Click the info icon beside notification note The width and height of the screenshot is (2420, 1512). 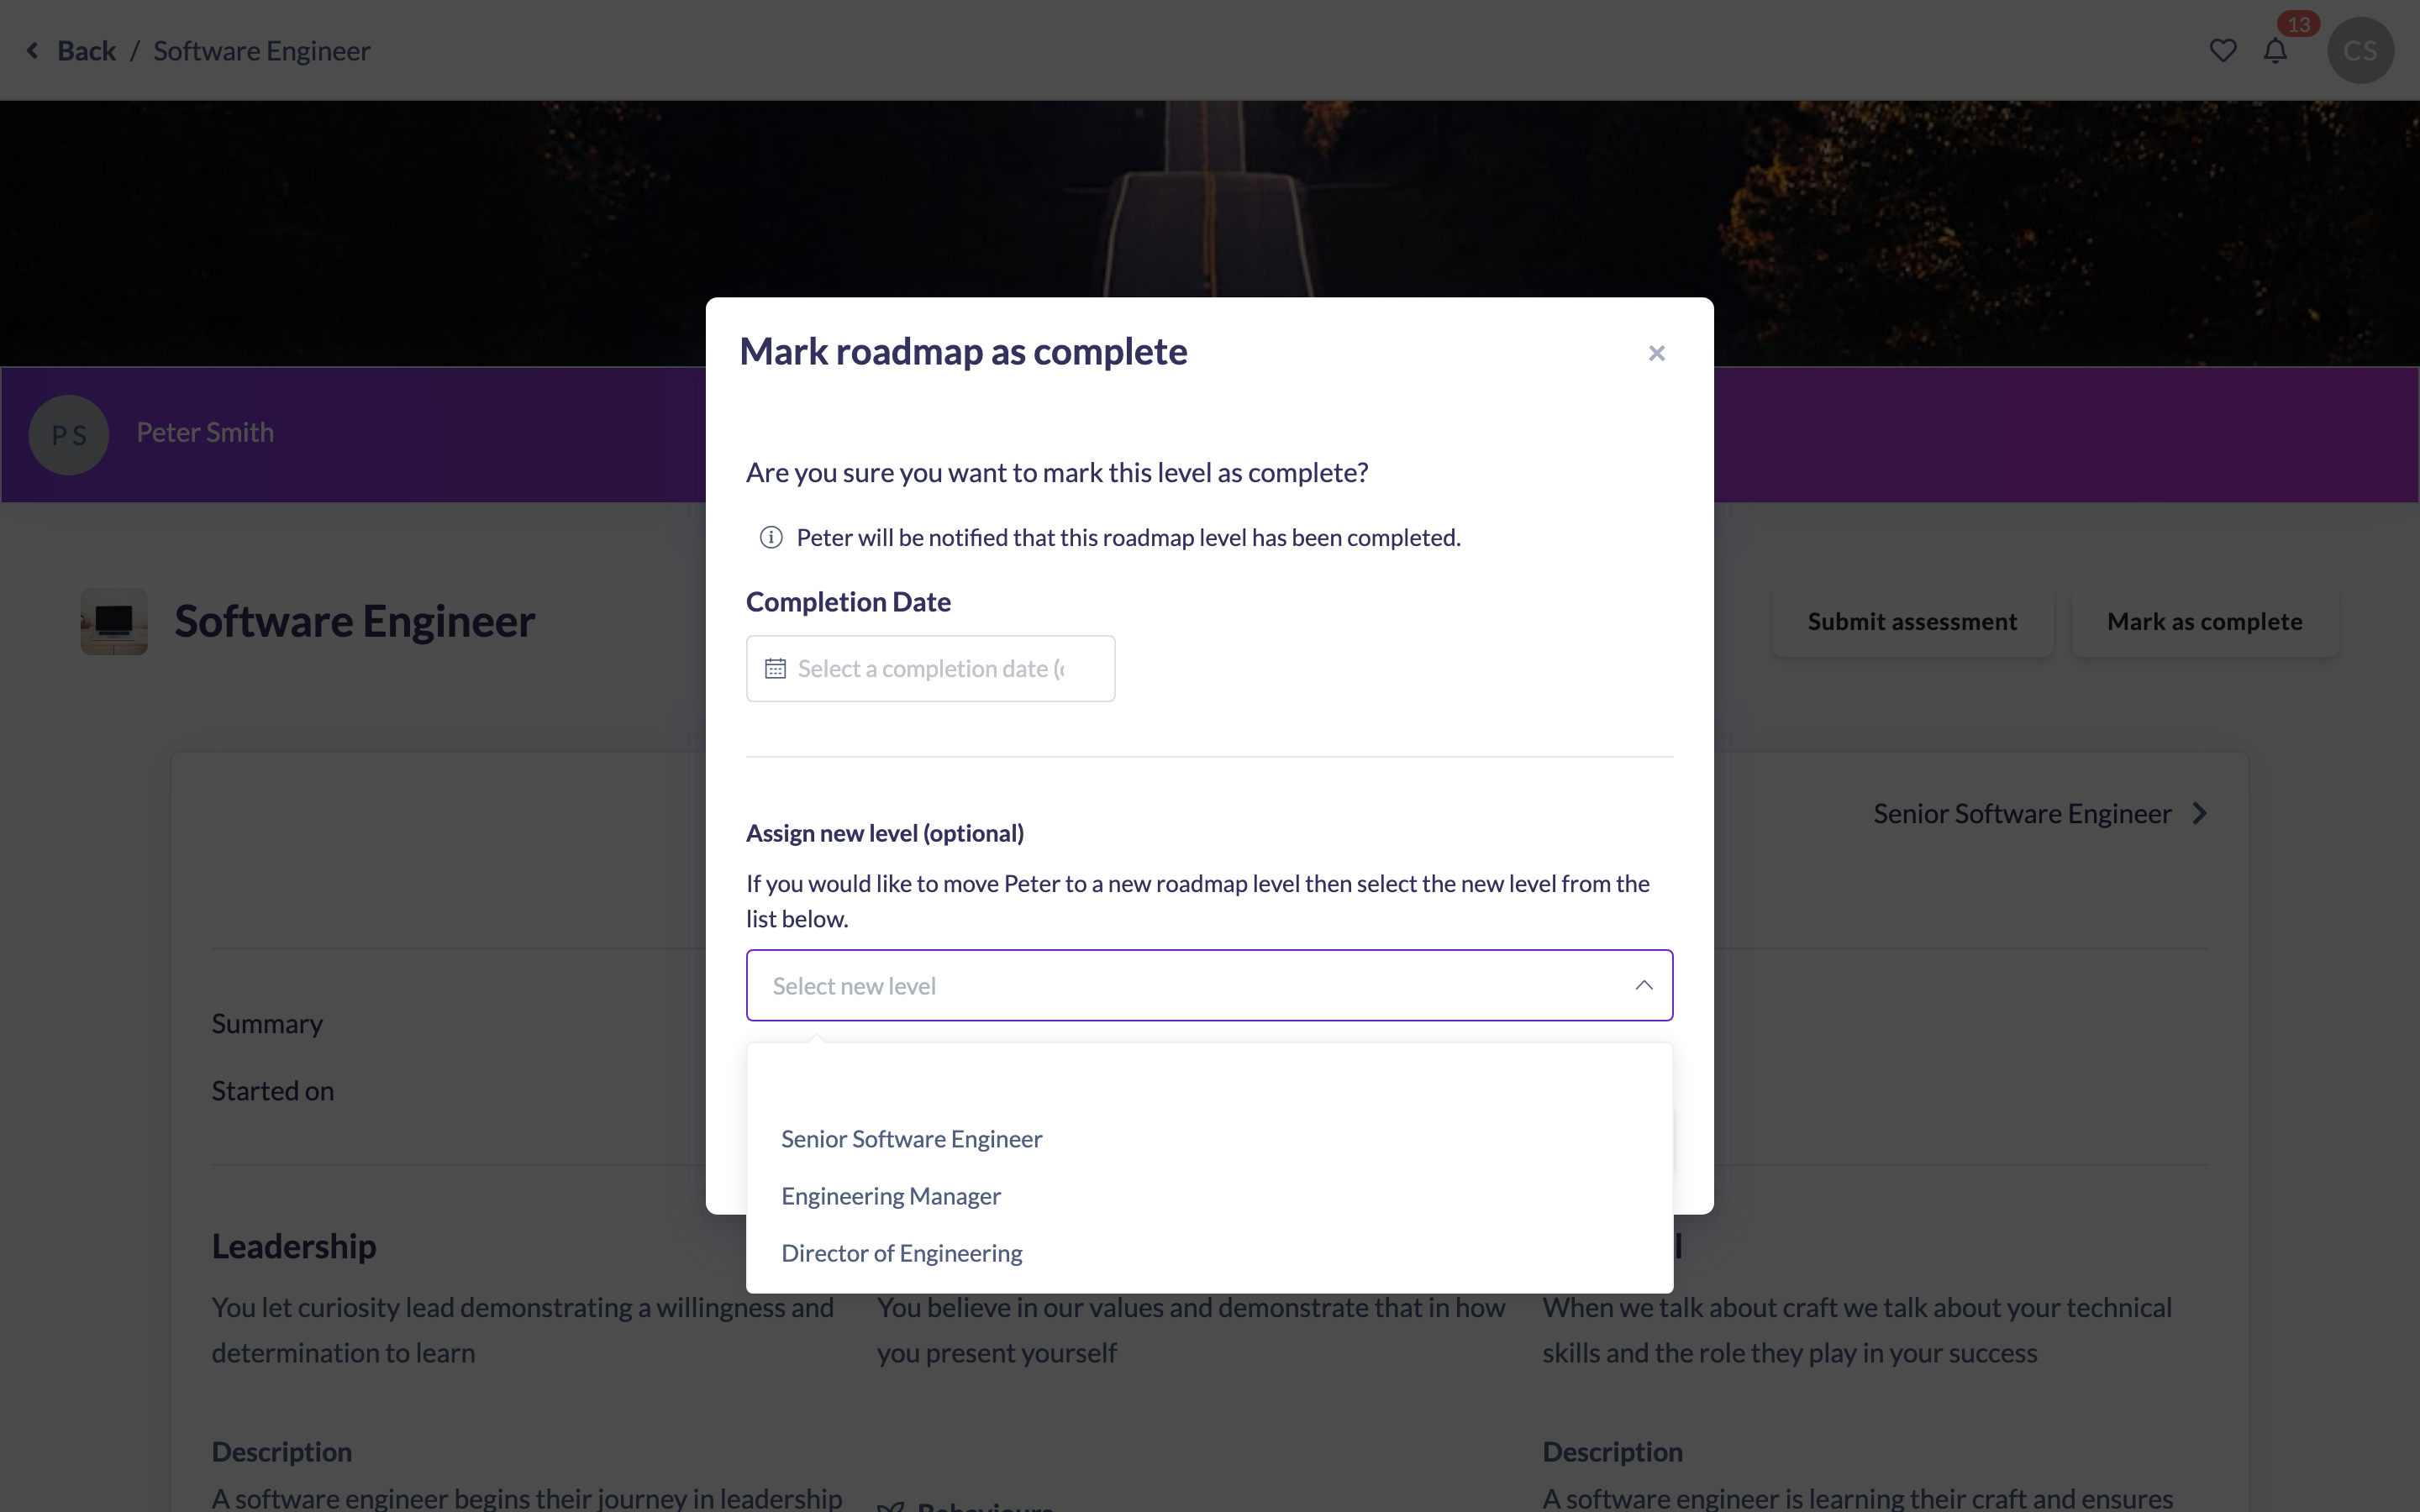tap(771, 538)
